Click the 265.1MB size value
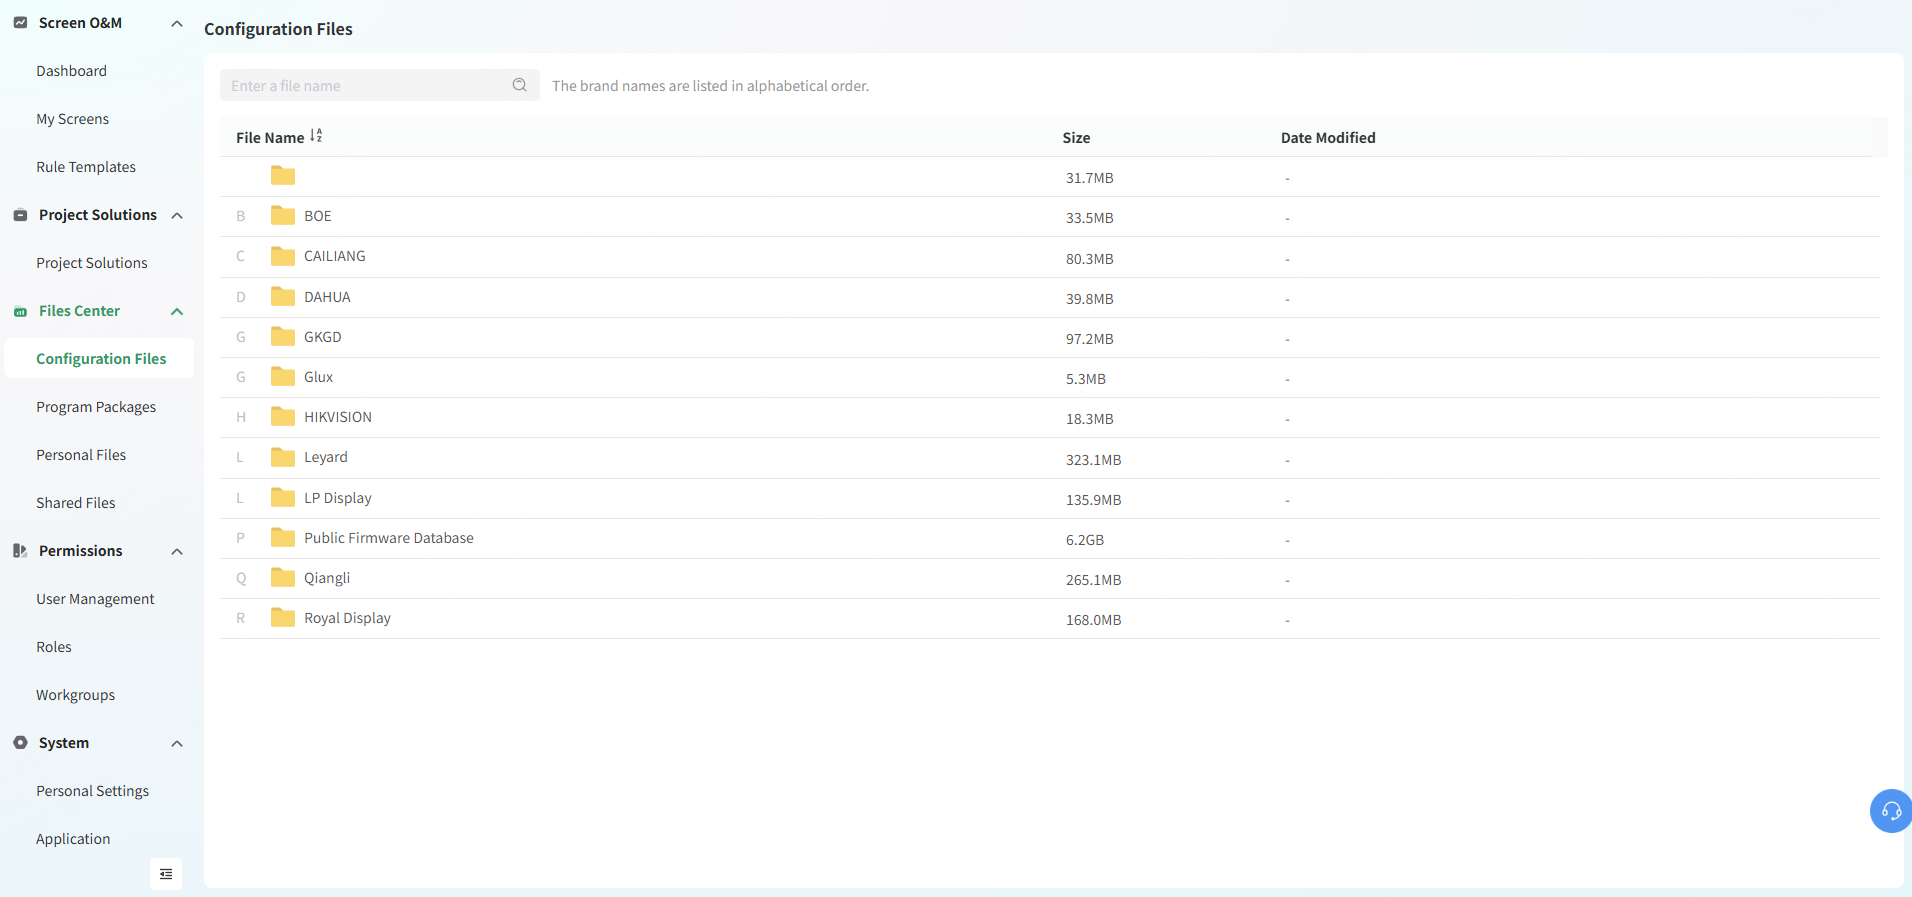This screenshot has width=1912, height=897. (1093, 580)
